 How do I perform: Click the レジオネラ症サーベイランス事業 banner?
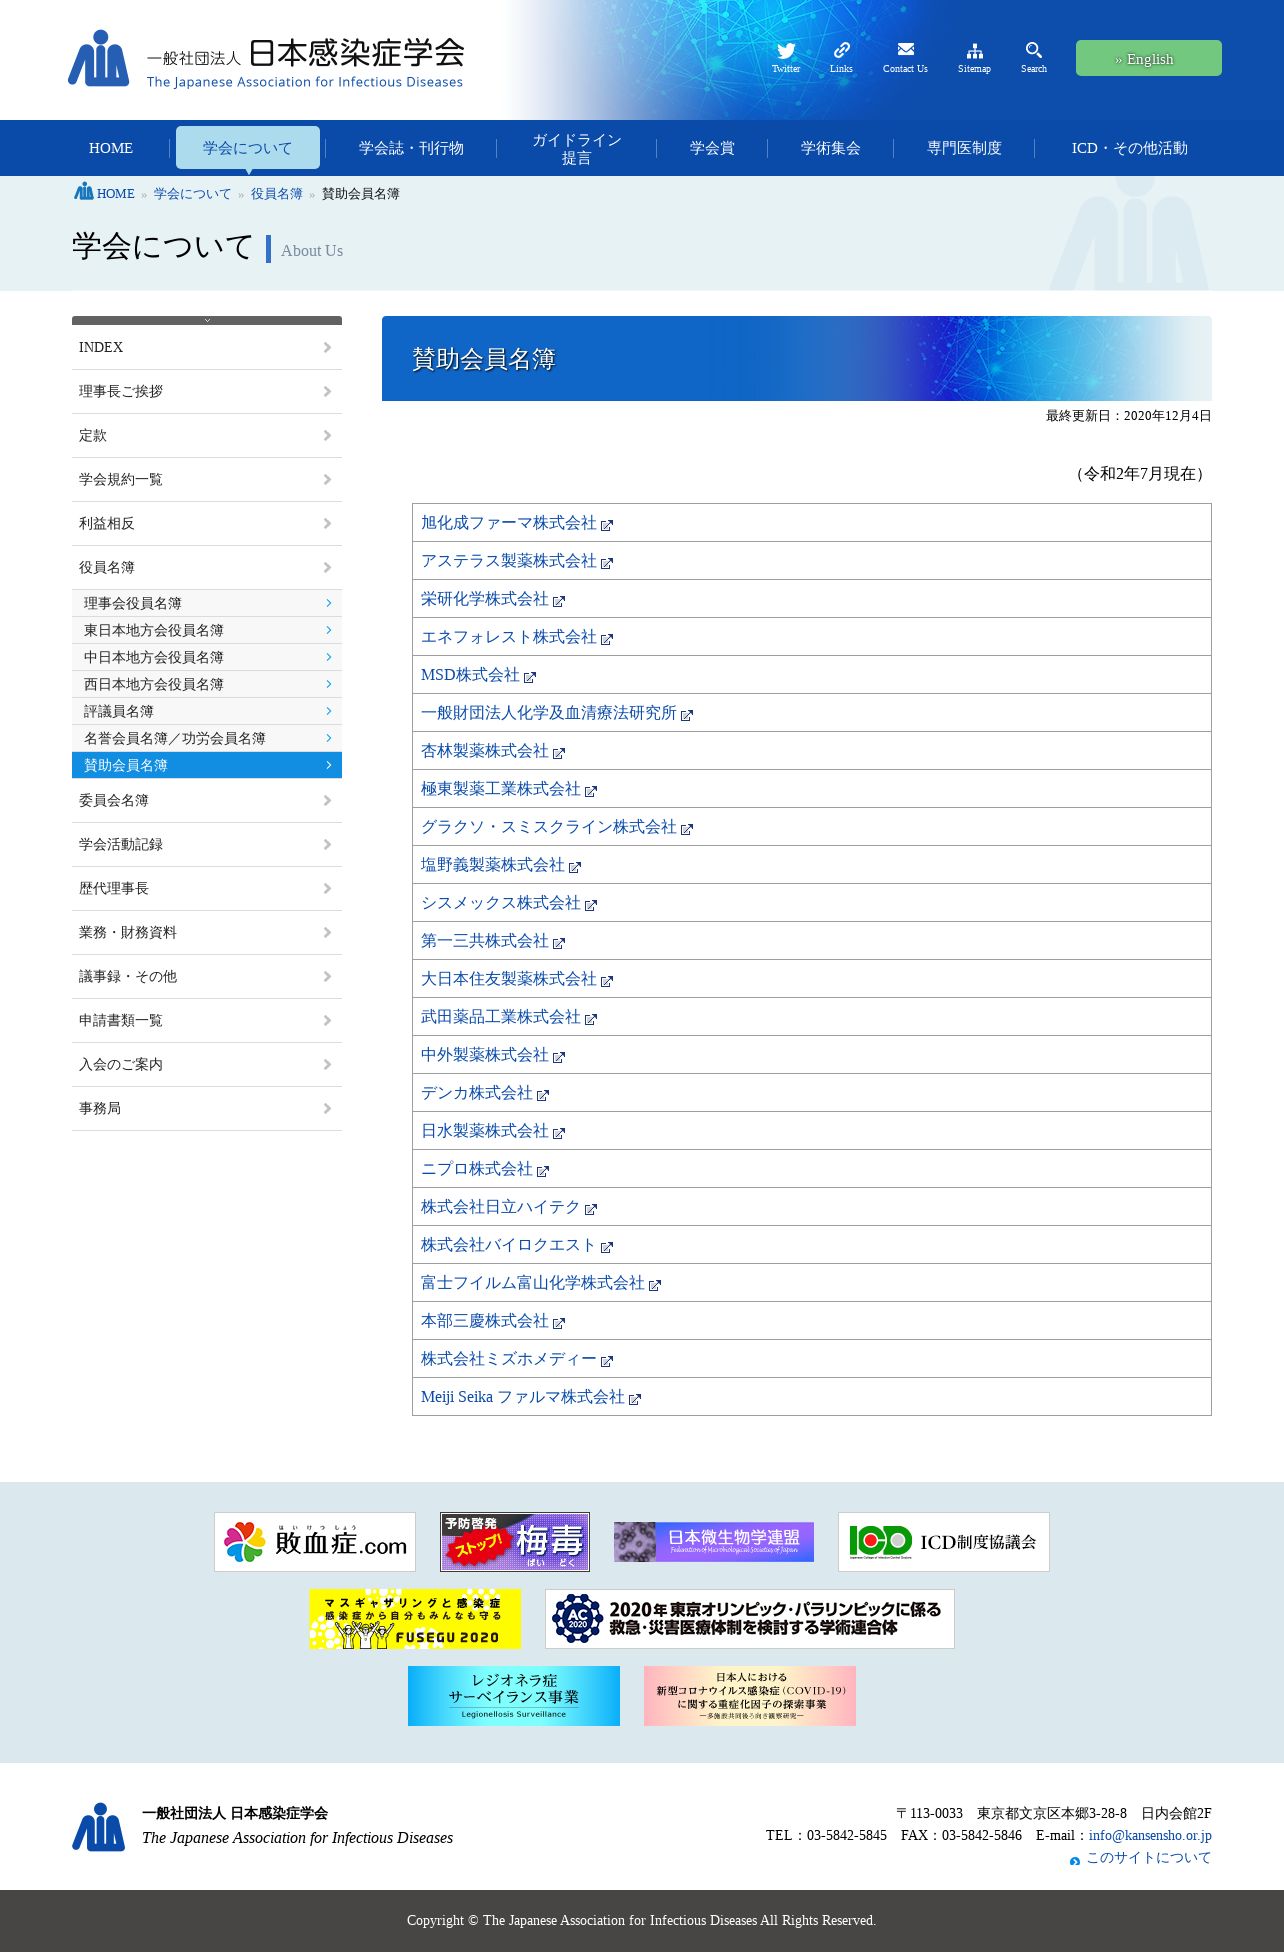514,1696
